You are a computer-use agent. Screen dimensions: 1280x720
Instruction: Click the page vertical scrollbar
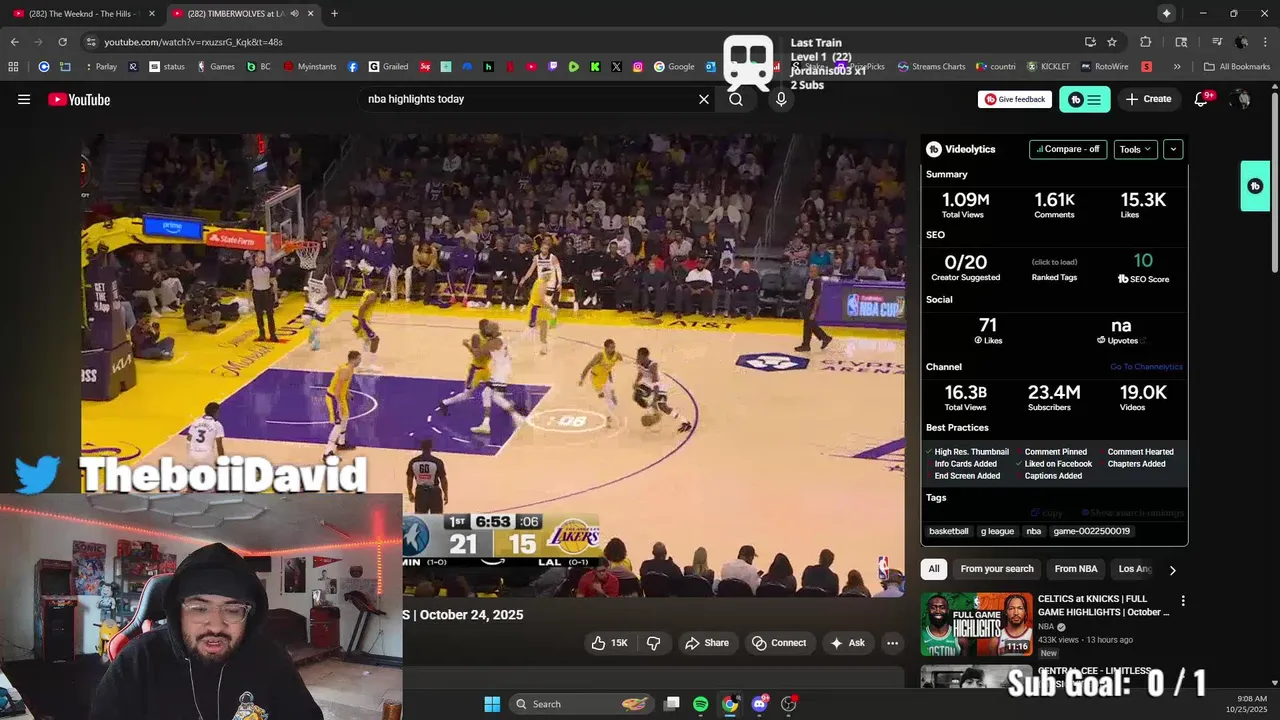click(1274, 180)
